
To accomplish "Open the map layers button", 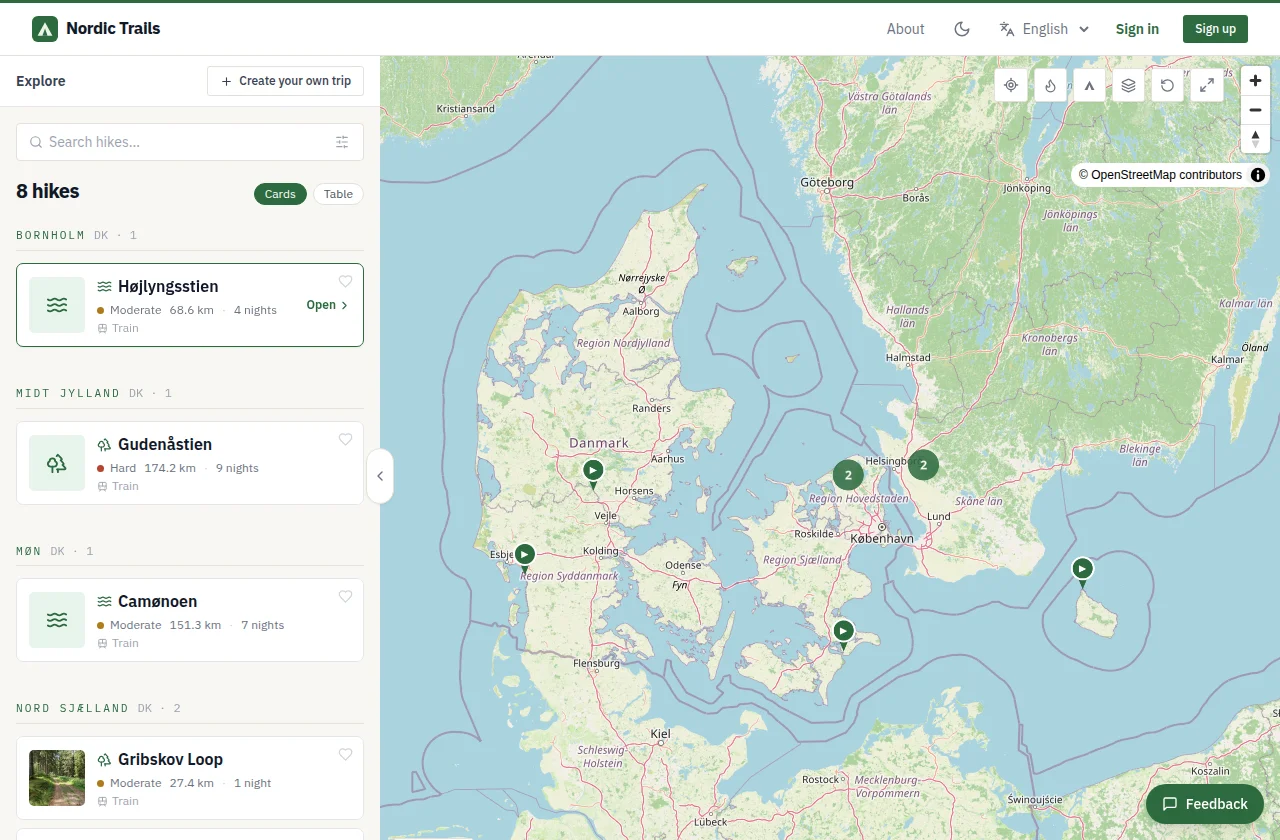I will pos(1128,85).
